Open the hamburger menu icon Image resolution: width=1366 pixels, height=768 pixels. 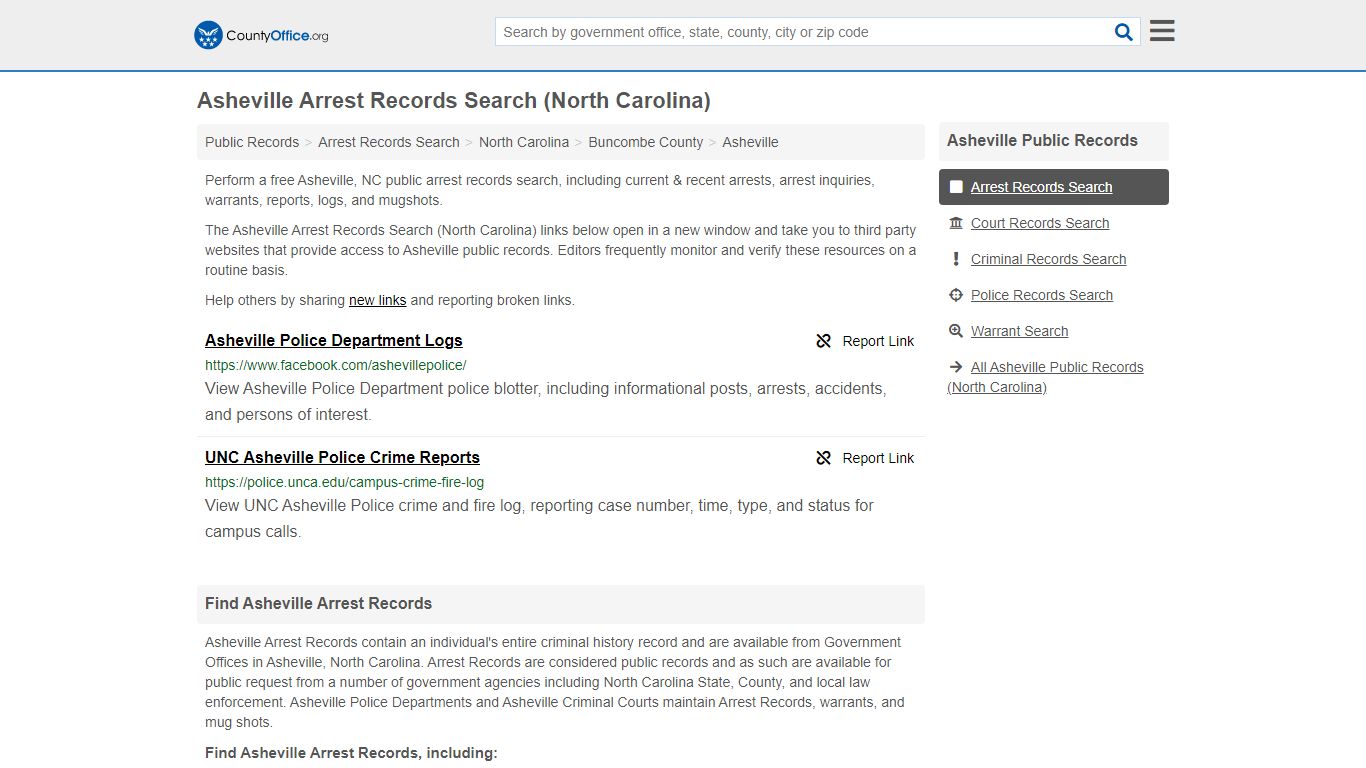coord(1162,31)
